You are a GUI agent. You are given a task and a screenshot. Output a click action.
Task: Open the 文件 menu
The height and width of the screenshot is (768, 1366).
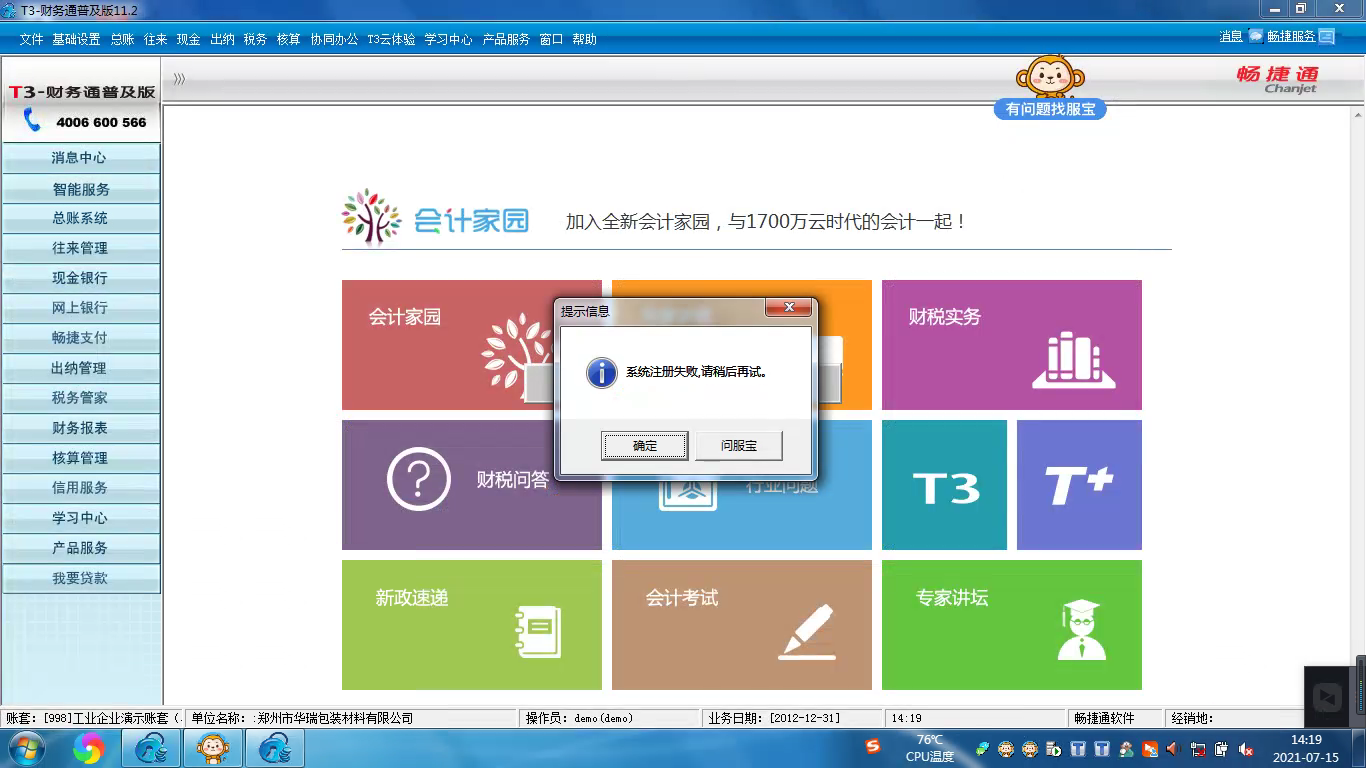coord(31,39)
